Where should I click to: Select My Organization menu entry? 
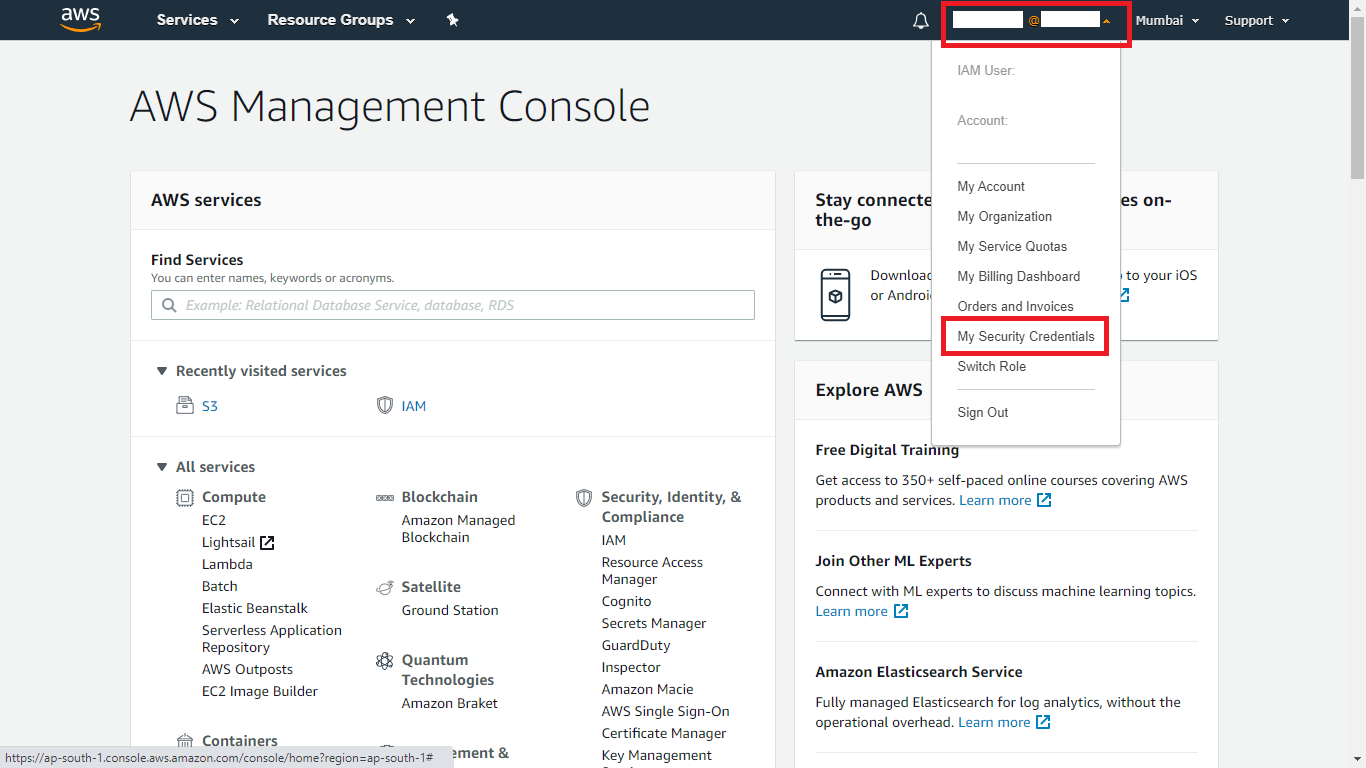tap(1004, 216)
